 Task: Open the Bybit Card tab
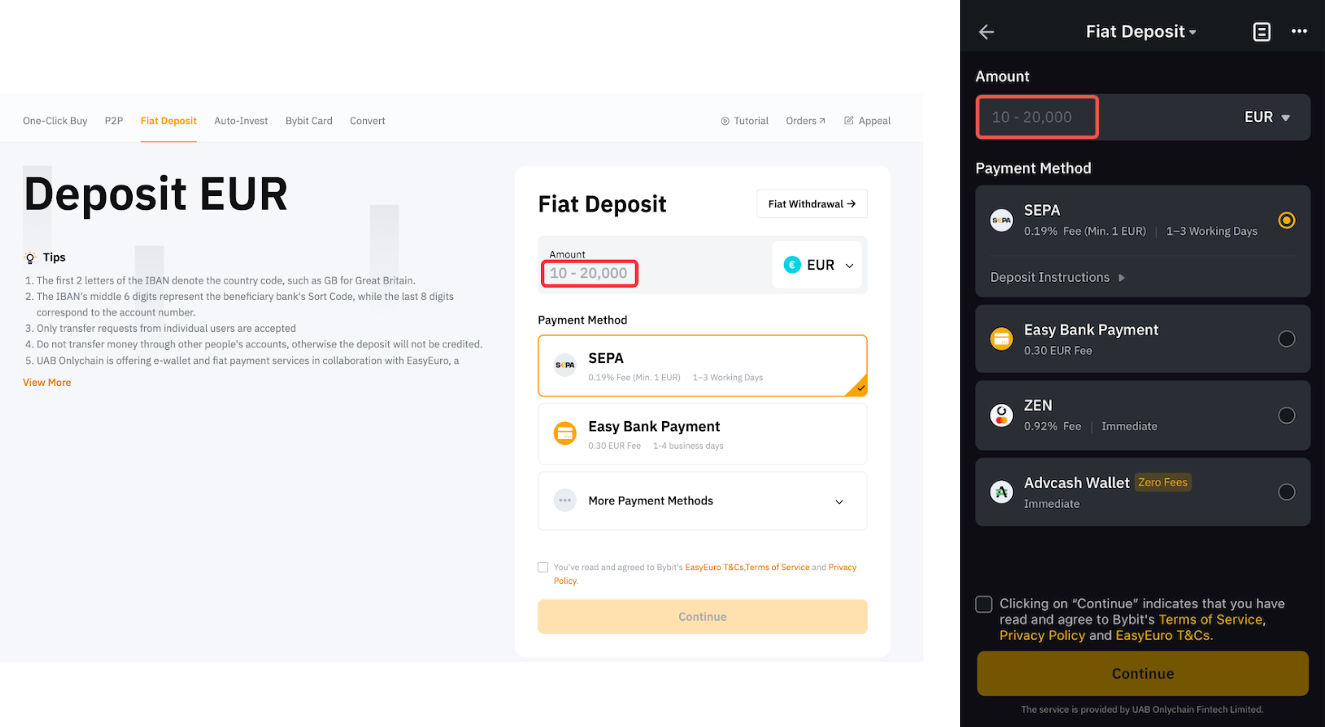(308, 120)
